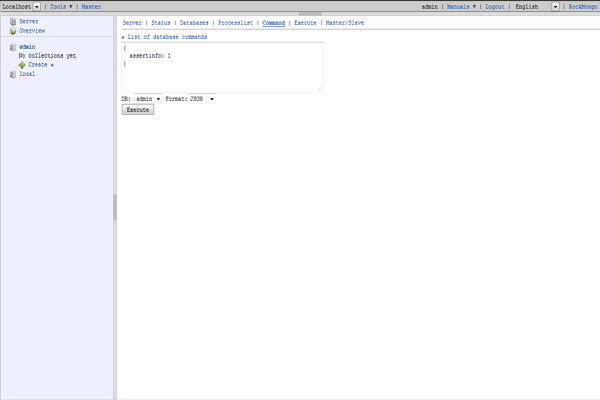This screenshot has height=400, width=600.
Task: Expand the Tools menu
Action: 61,6
